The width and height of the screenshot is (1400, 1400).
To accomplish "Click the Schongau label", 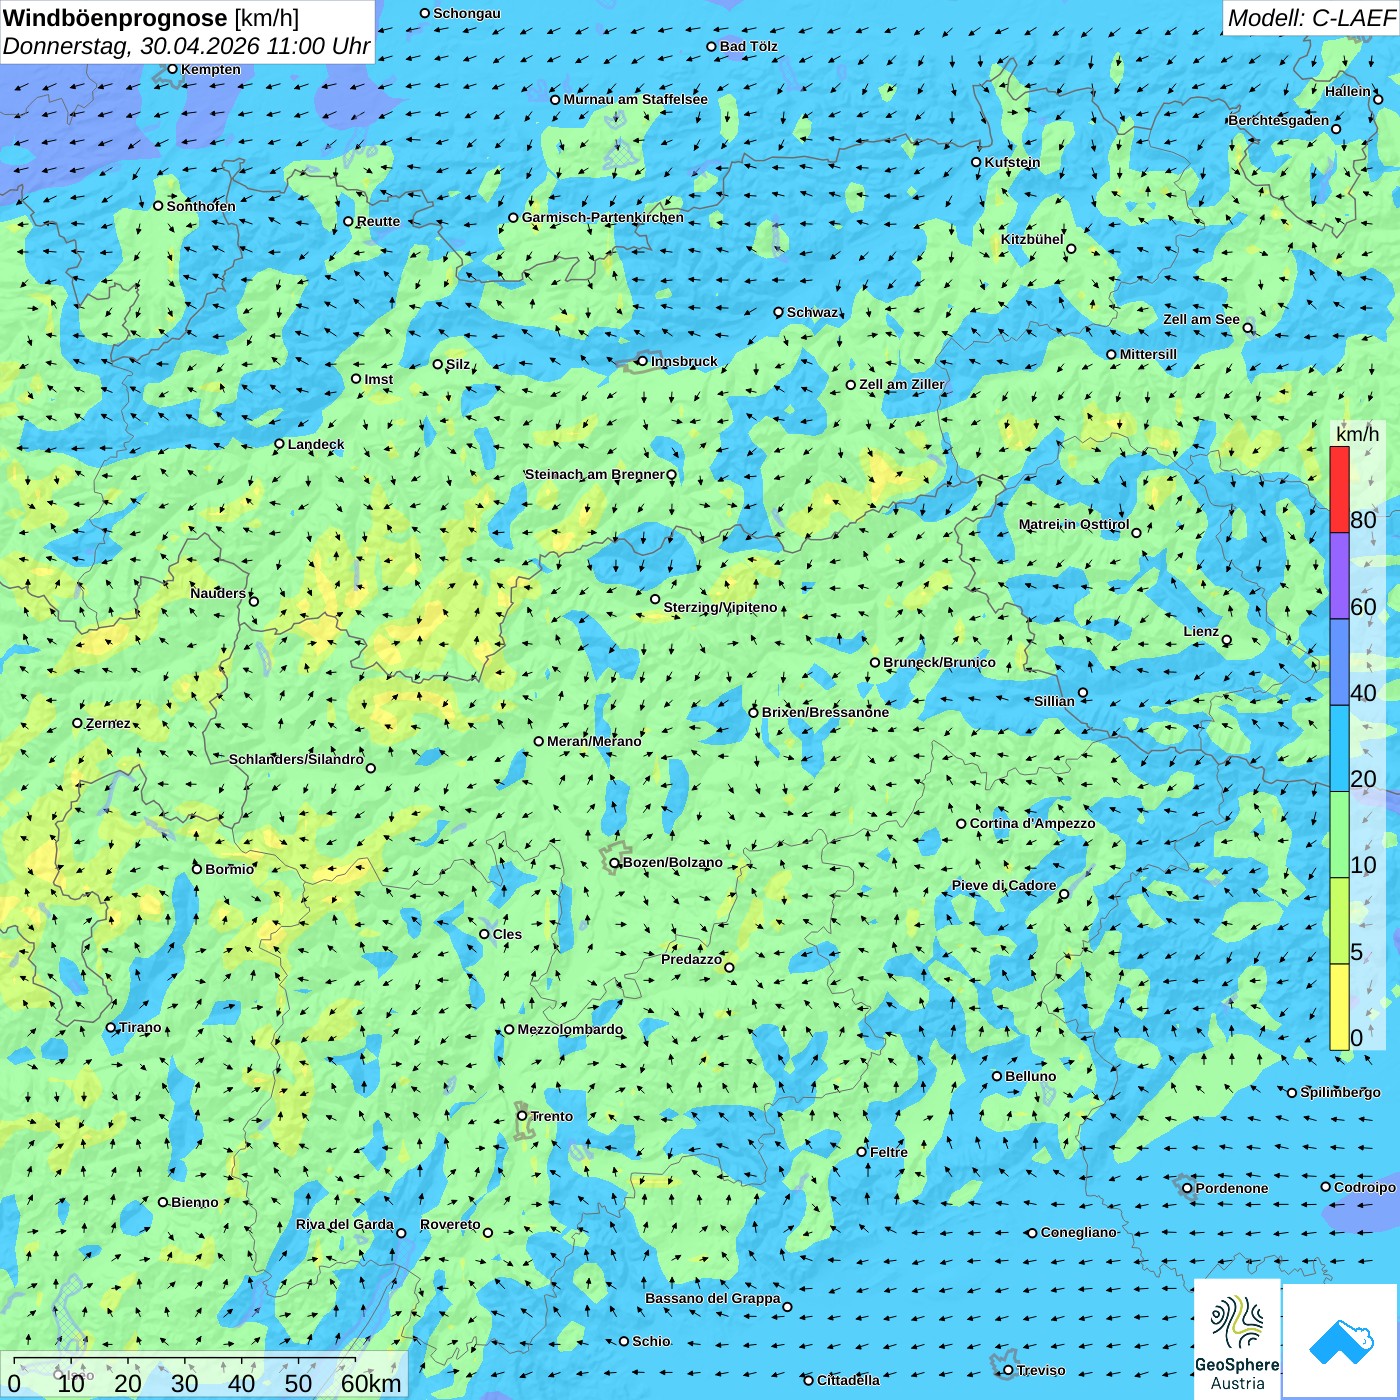I will point(466,13).
